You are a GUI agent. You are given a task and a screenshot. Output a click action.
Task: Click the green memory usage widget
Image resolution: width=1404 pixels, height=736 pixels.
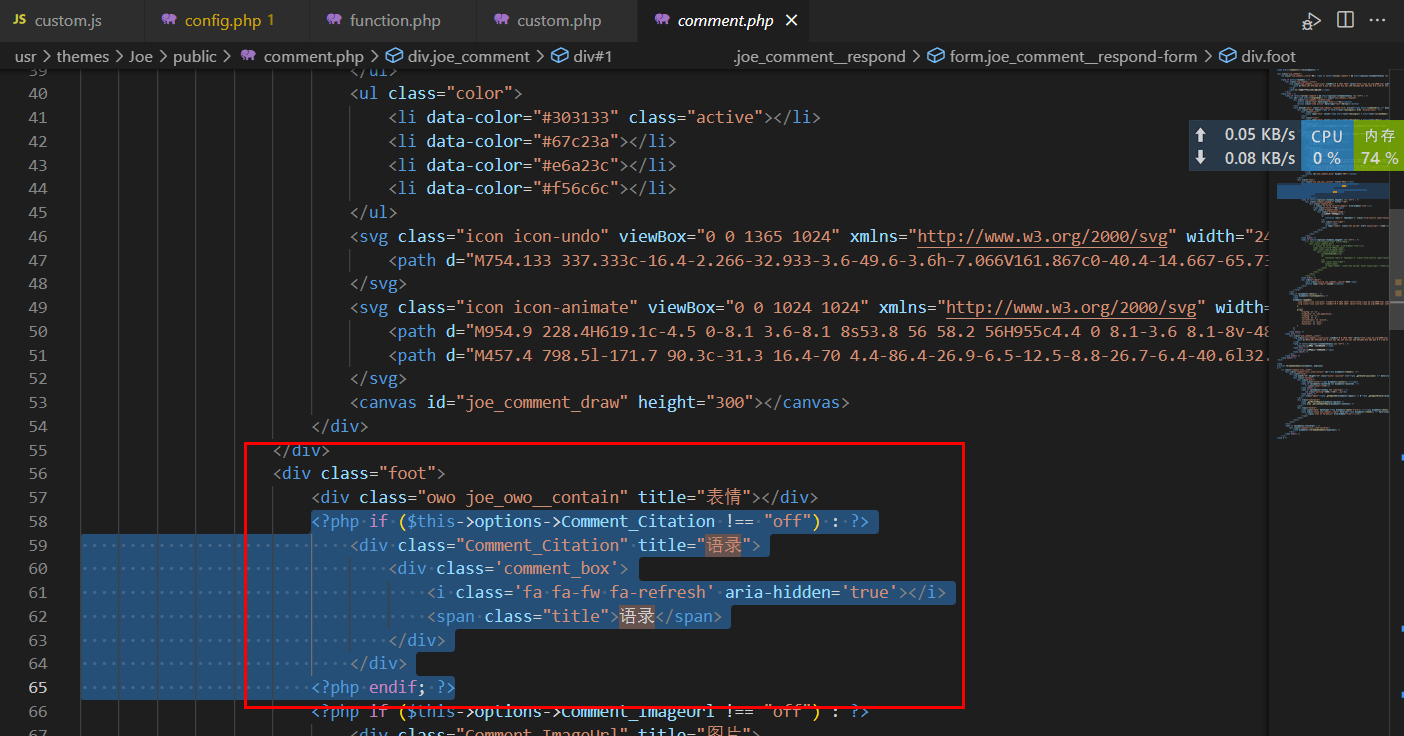tap(1379, 147)
